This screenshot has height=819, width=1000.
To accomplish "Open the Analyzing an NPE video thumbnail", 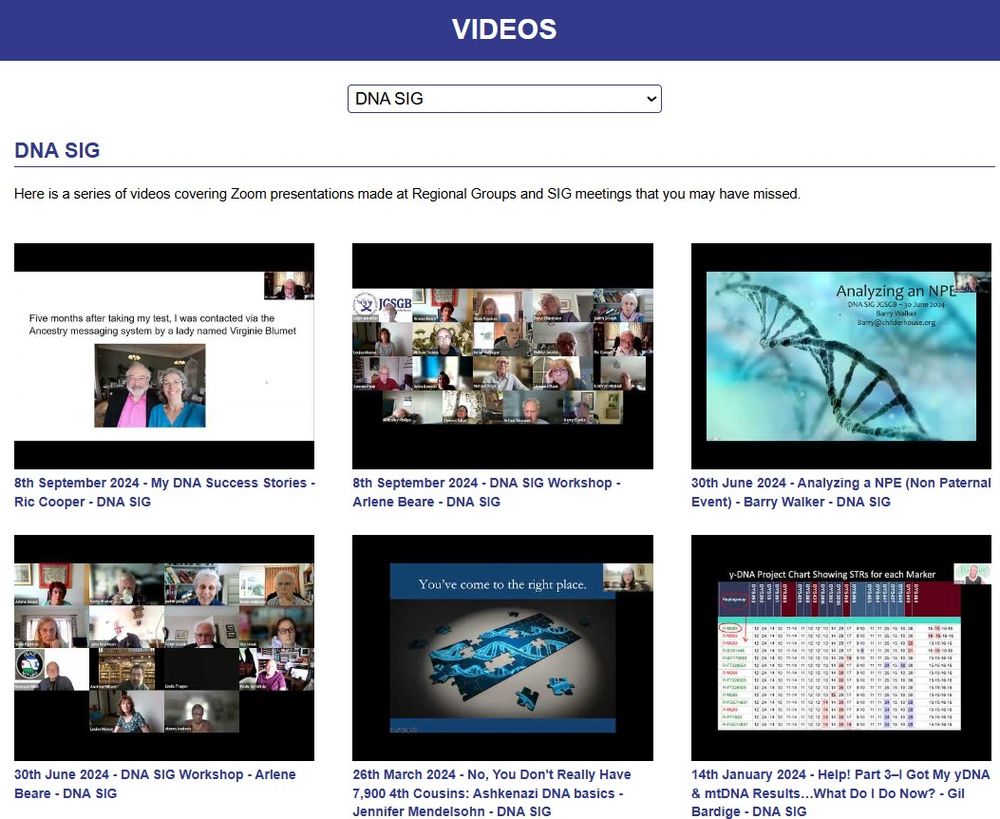I will (x=841, y=356).
